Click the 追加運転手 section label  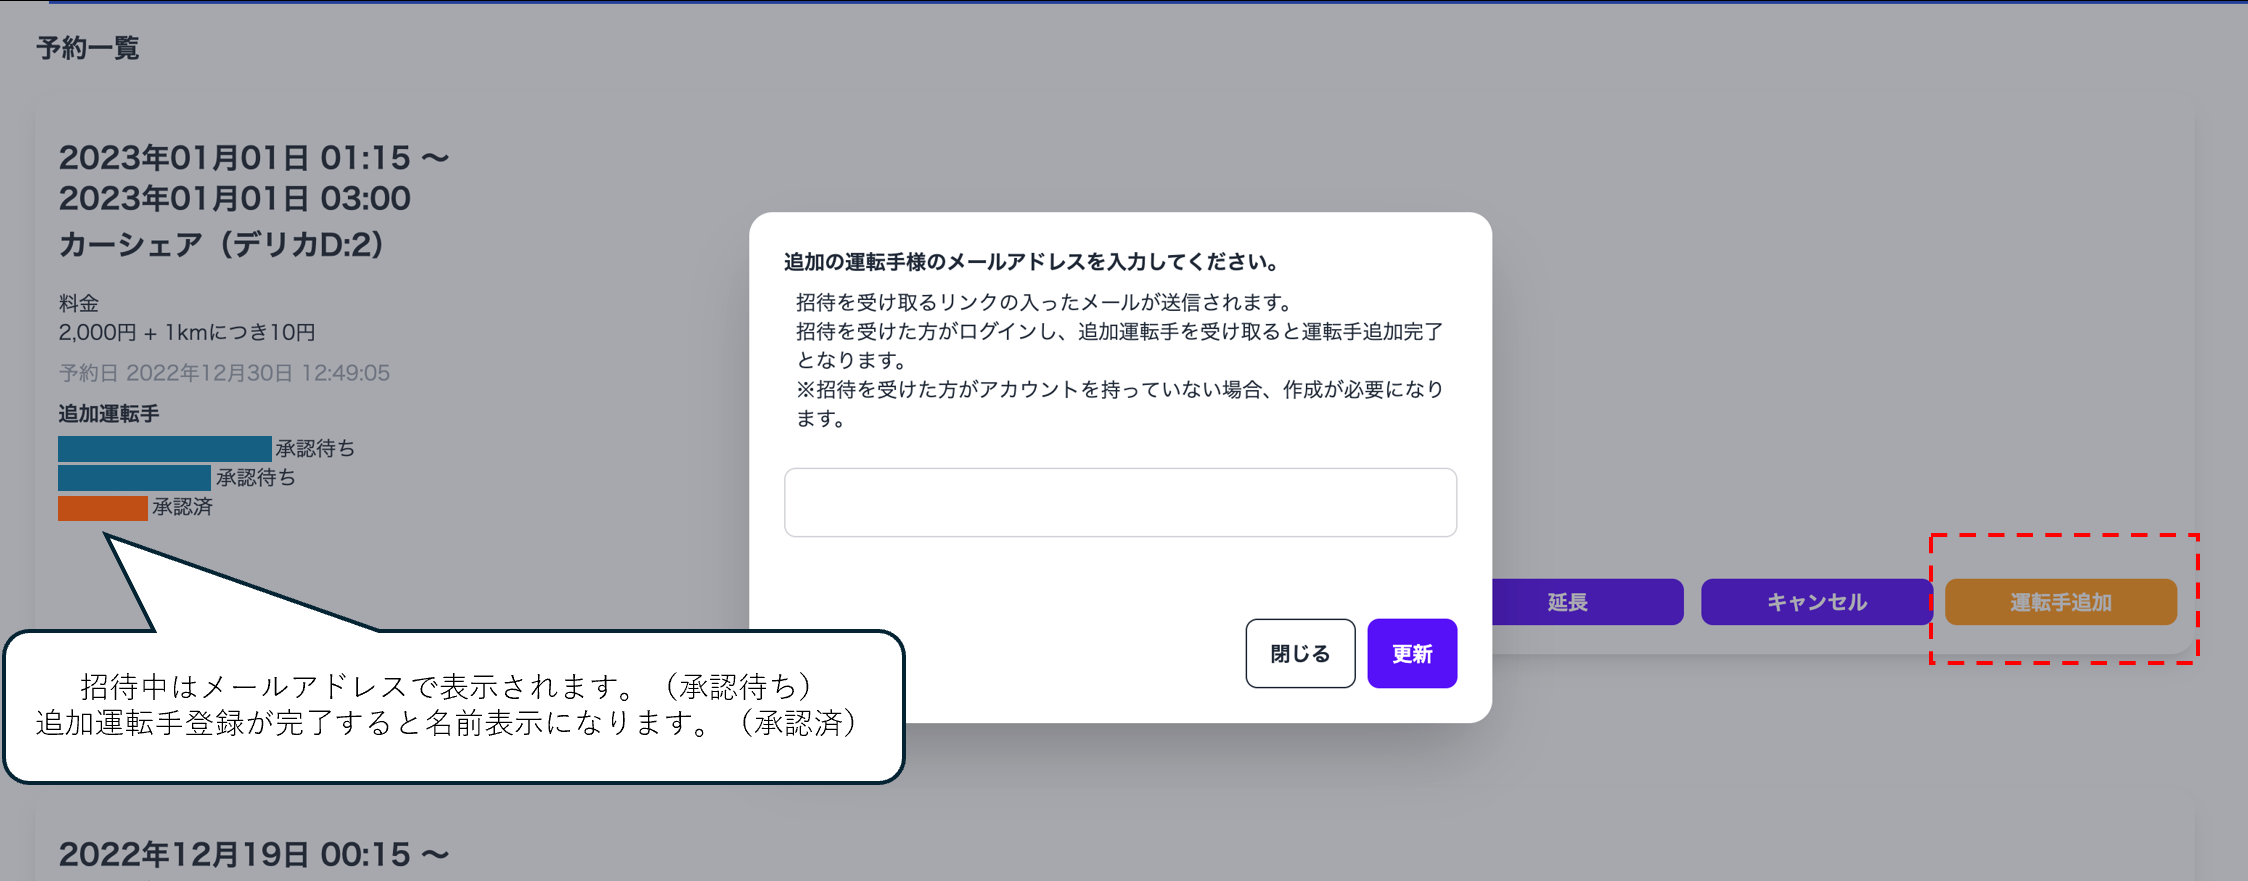pyautogui.click(x=108, y=413)
